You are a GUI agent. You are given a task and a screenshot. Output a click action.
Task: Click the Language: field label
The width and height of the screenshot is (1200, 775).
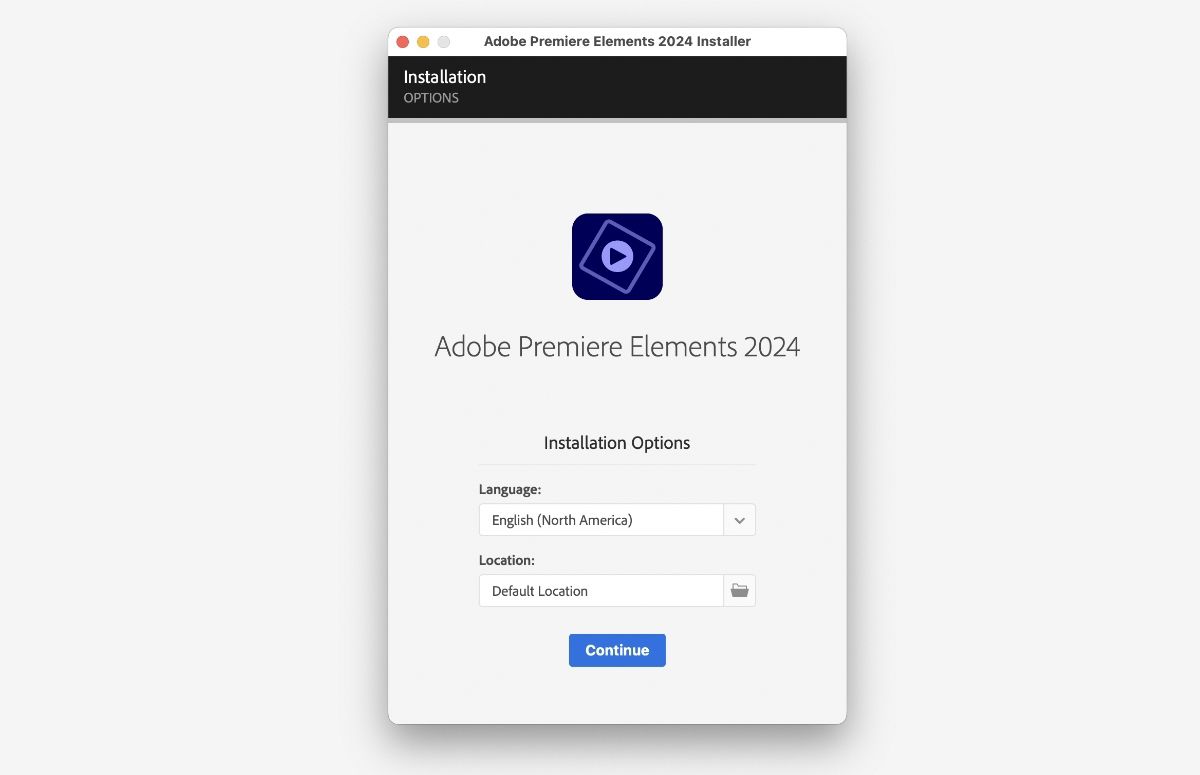click(510, 489)
